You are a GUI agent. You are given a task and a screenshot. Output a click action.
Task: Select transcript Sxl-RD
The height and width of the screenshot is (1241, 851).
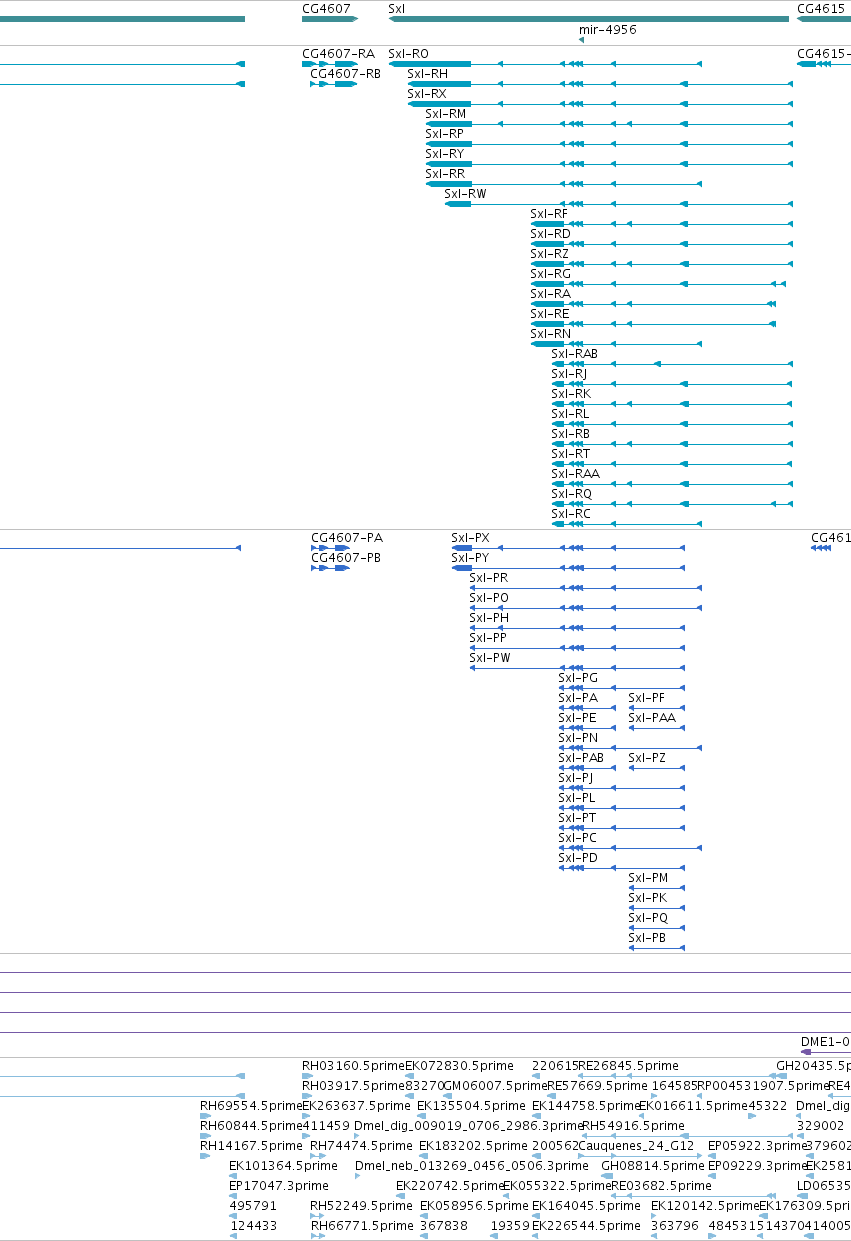550,234
